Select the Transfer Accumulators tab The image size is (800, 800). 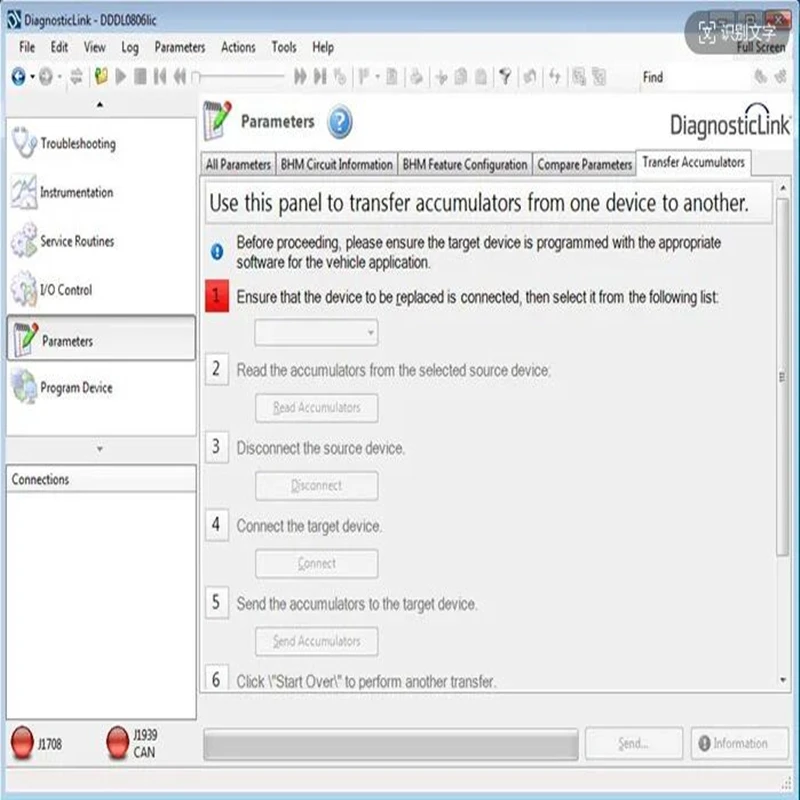pos(693,162)
